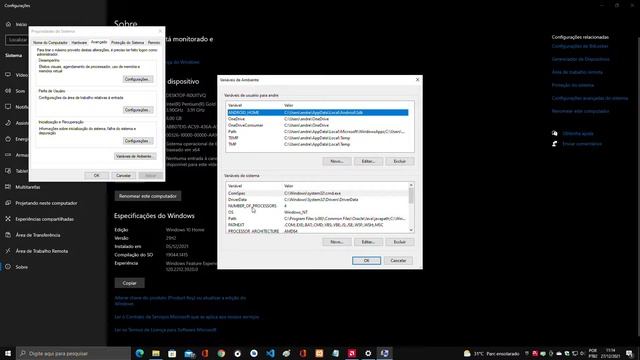Open Configurações avançadas do sistema link
The width and height of the screenshot is (640, 360).
pos(590,98)
